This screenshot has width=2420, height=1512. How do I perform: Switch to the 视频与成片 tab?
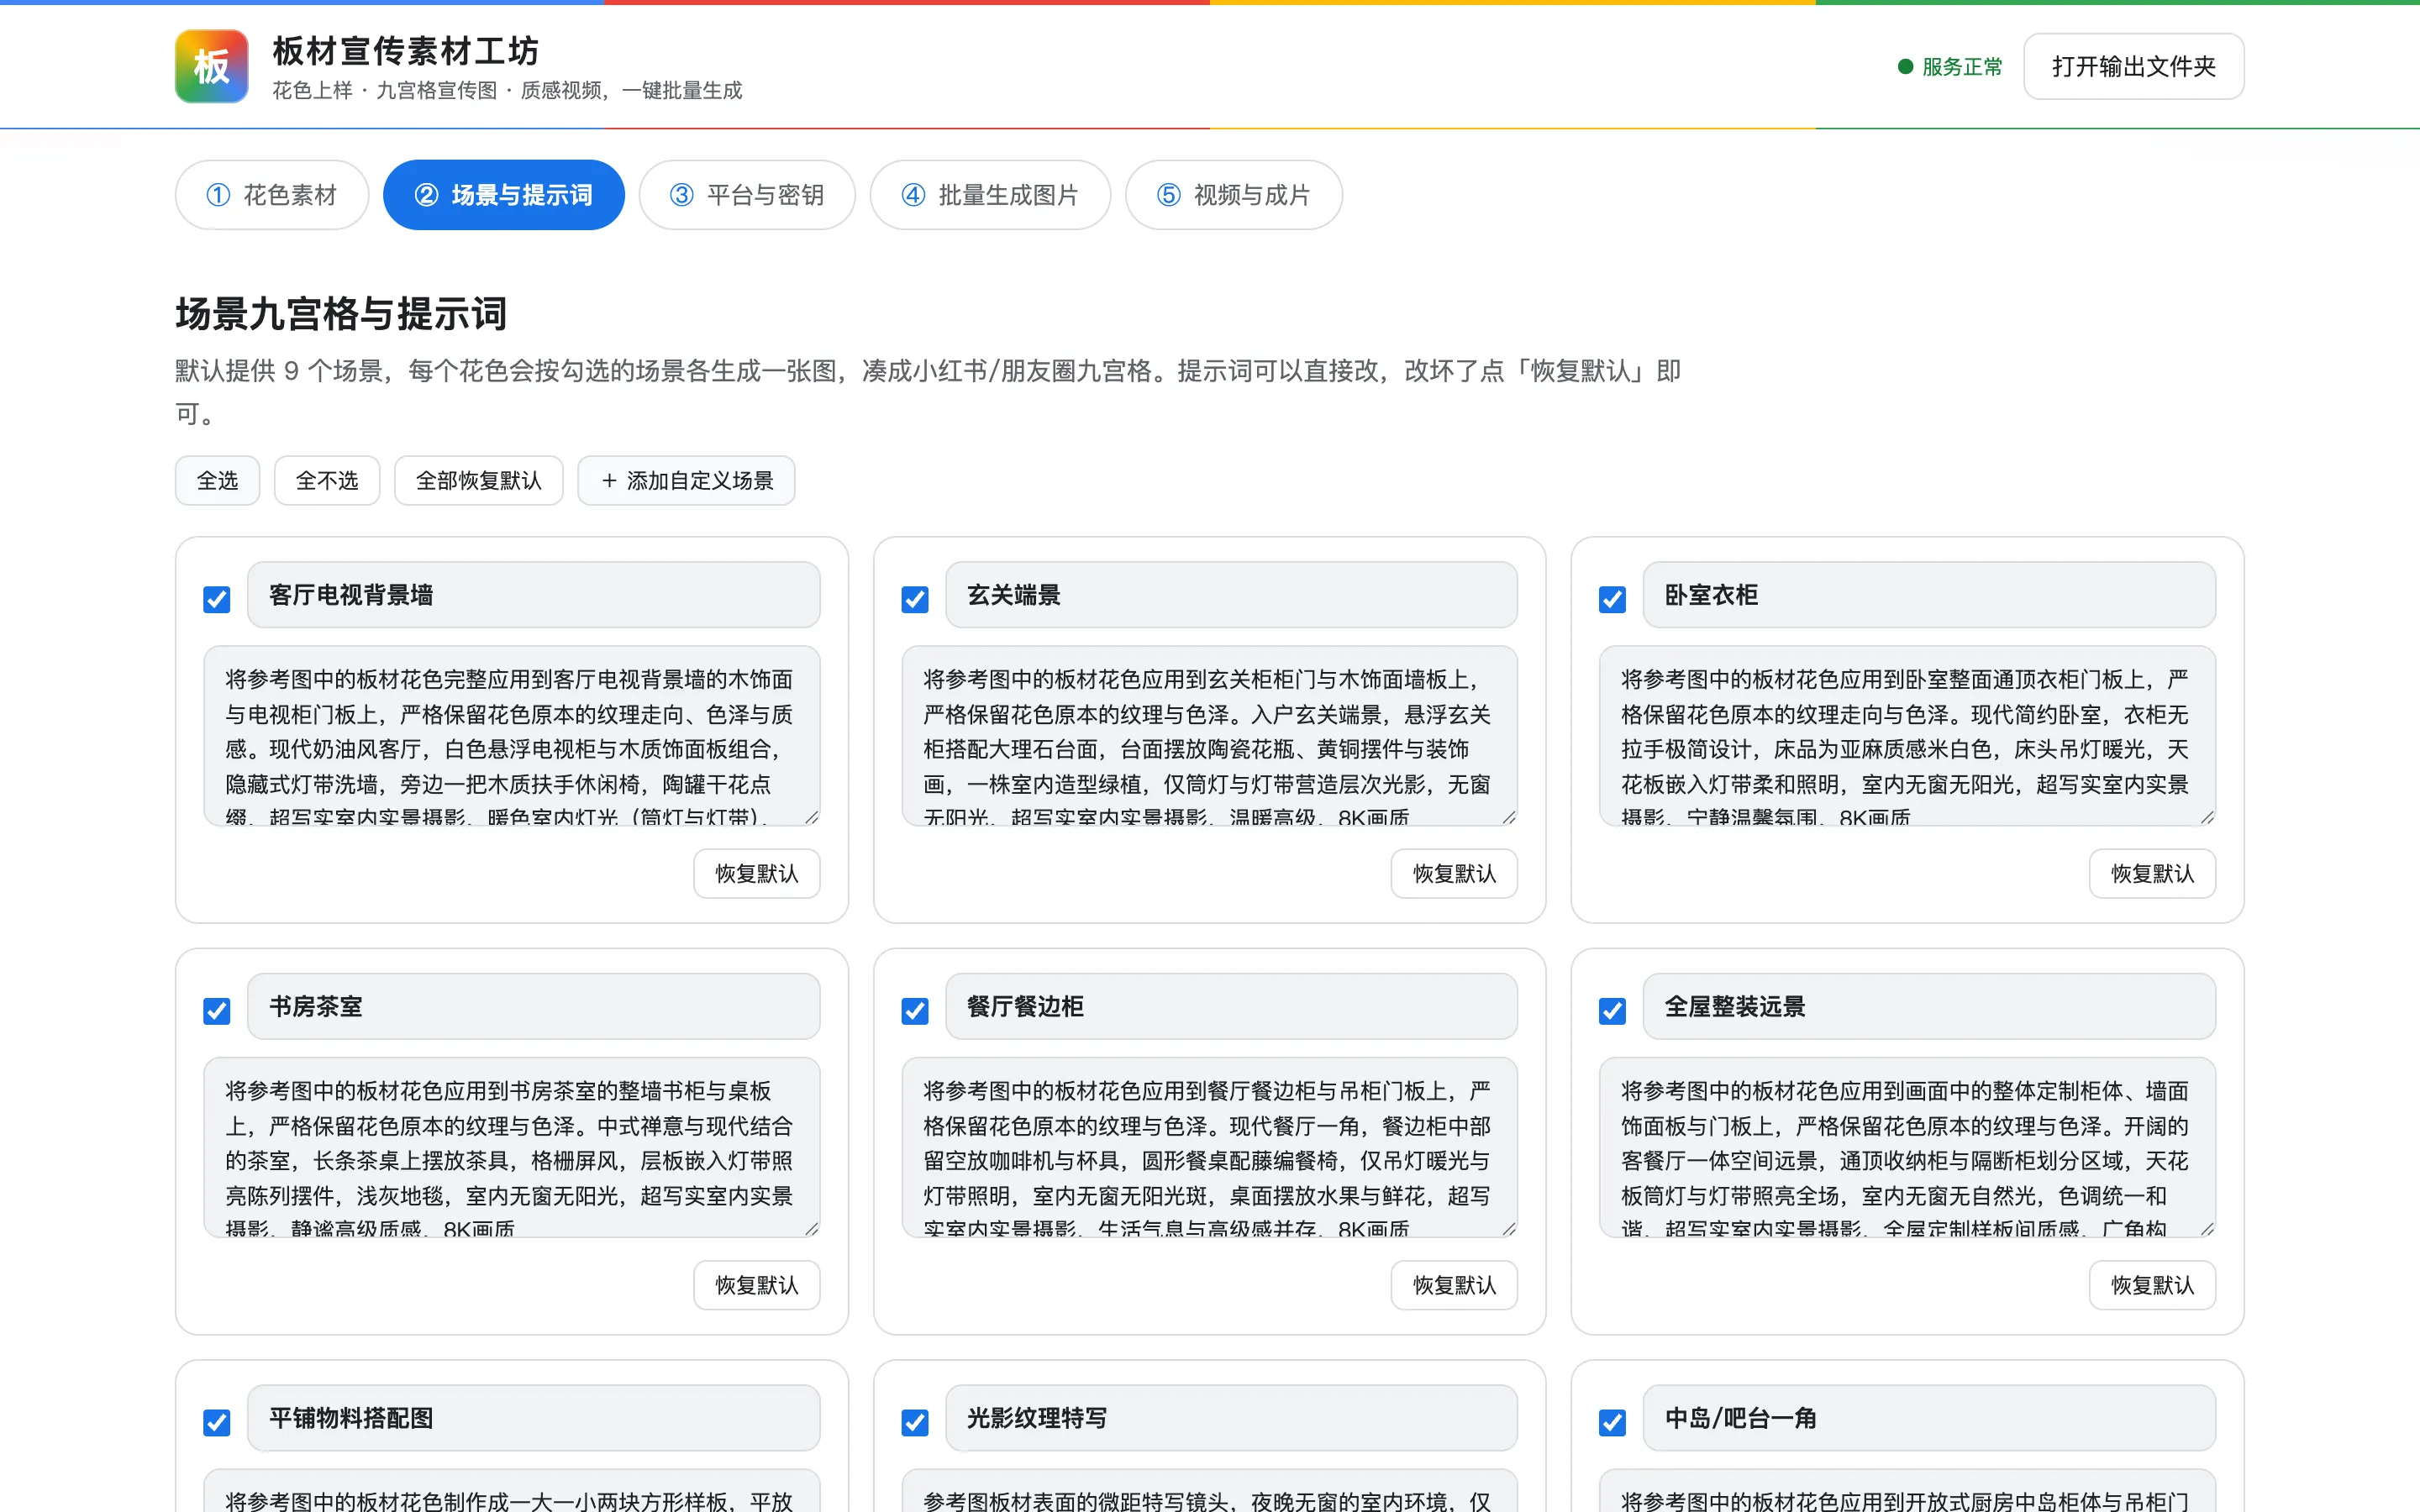1234,195
